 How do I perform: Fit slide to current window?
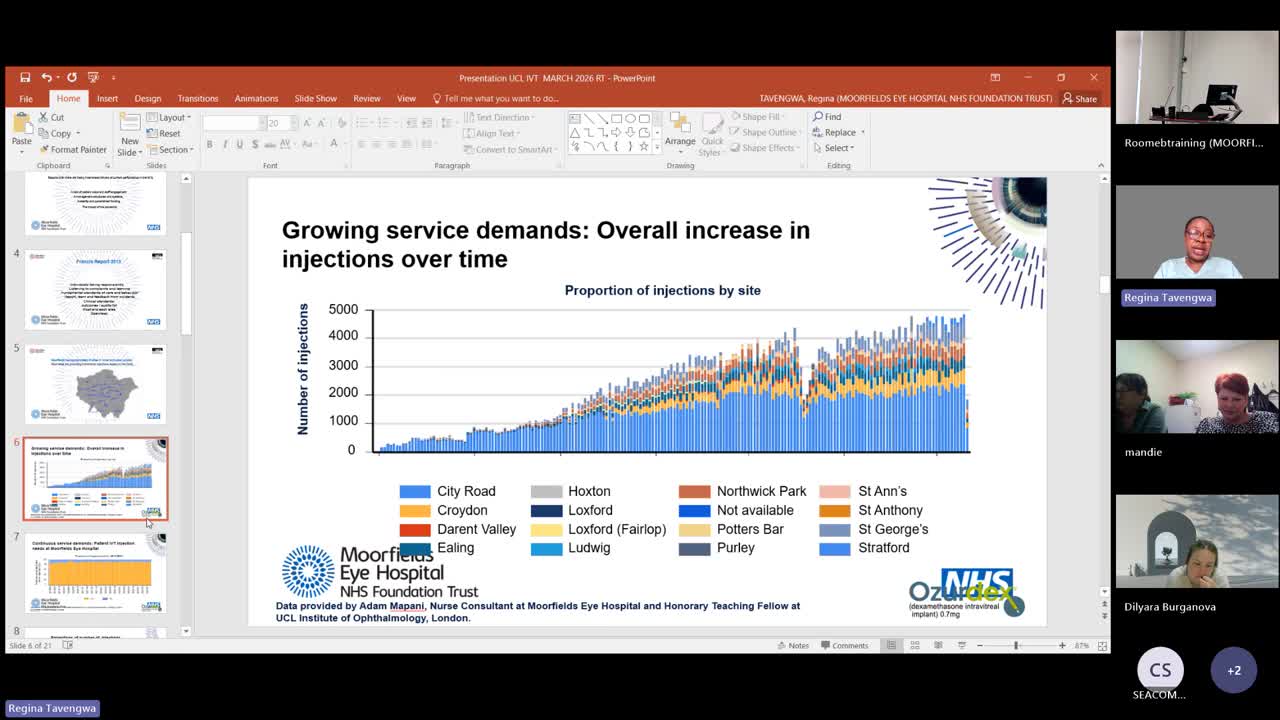[1101, 646]
